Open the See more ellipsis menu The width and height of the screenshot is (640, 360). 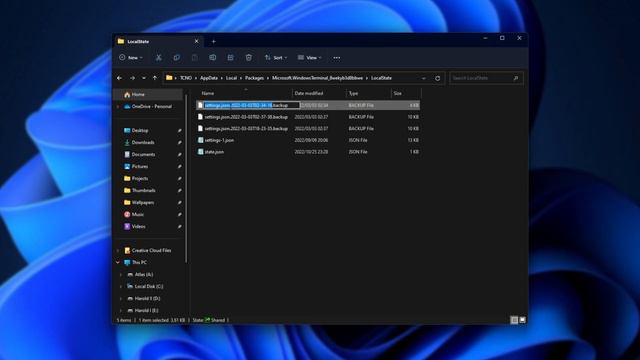(x=337, y=58)
